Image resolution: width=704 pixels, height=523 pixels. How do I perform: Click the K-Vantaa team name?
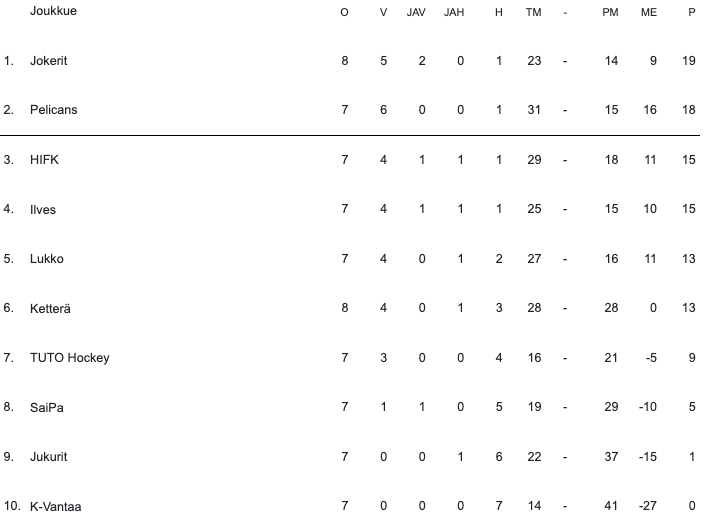click(x=55, y=507)
